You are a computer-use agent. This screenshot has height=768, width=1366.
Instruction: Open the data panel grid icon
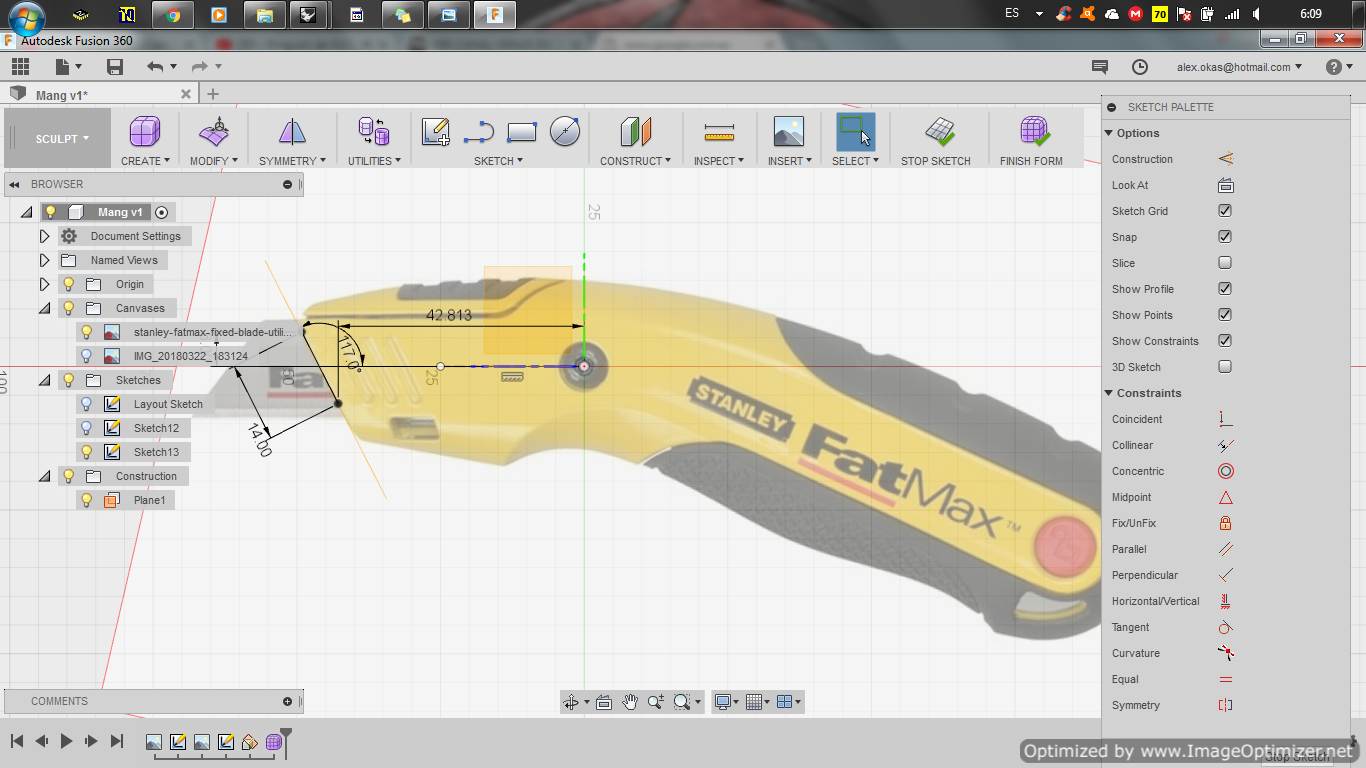click(x=20, y=67)
